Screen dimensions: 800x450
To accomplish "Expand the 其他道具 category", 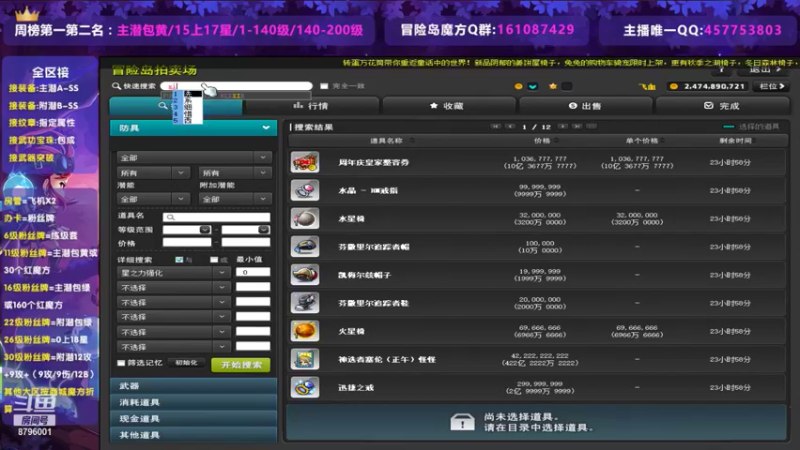I will tap(194, 435).
